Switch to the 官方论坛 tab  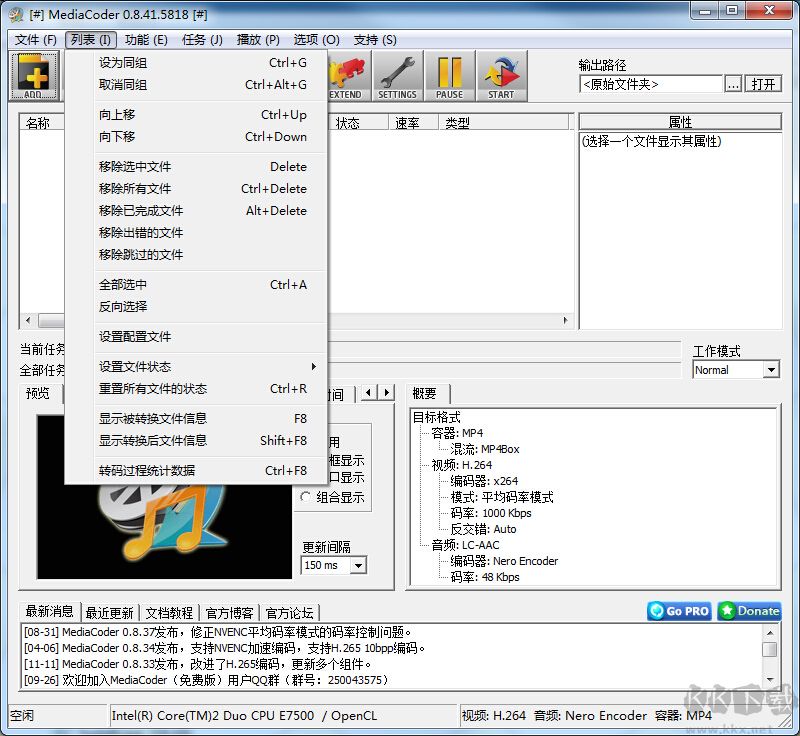click(292, 611)
